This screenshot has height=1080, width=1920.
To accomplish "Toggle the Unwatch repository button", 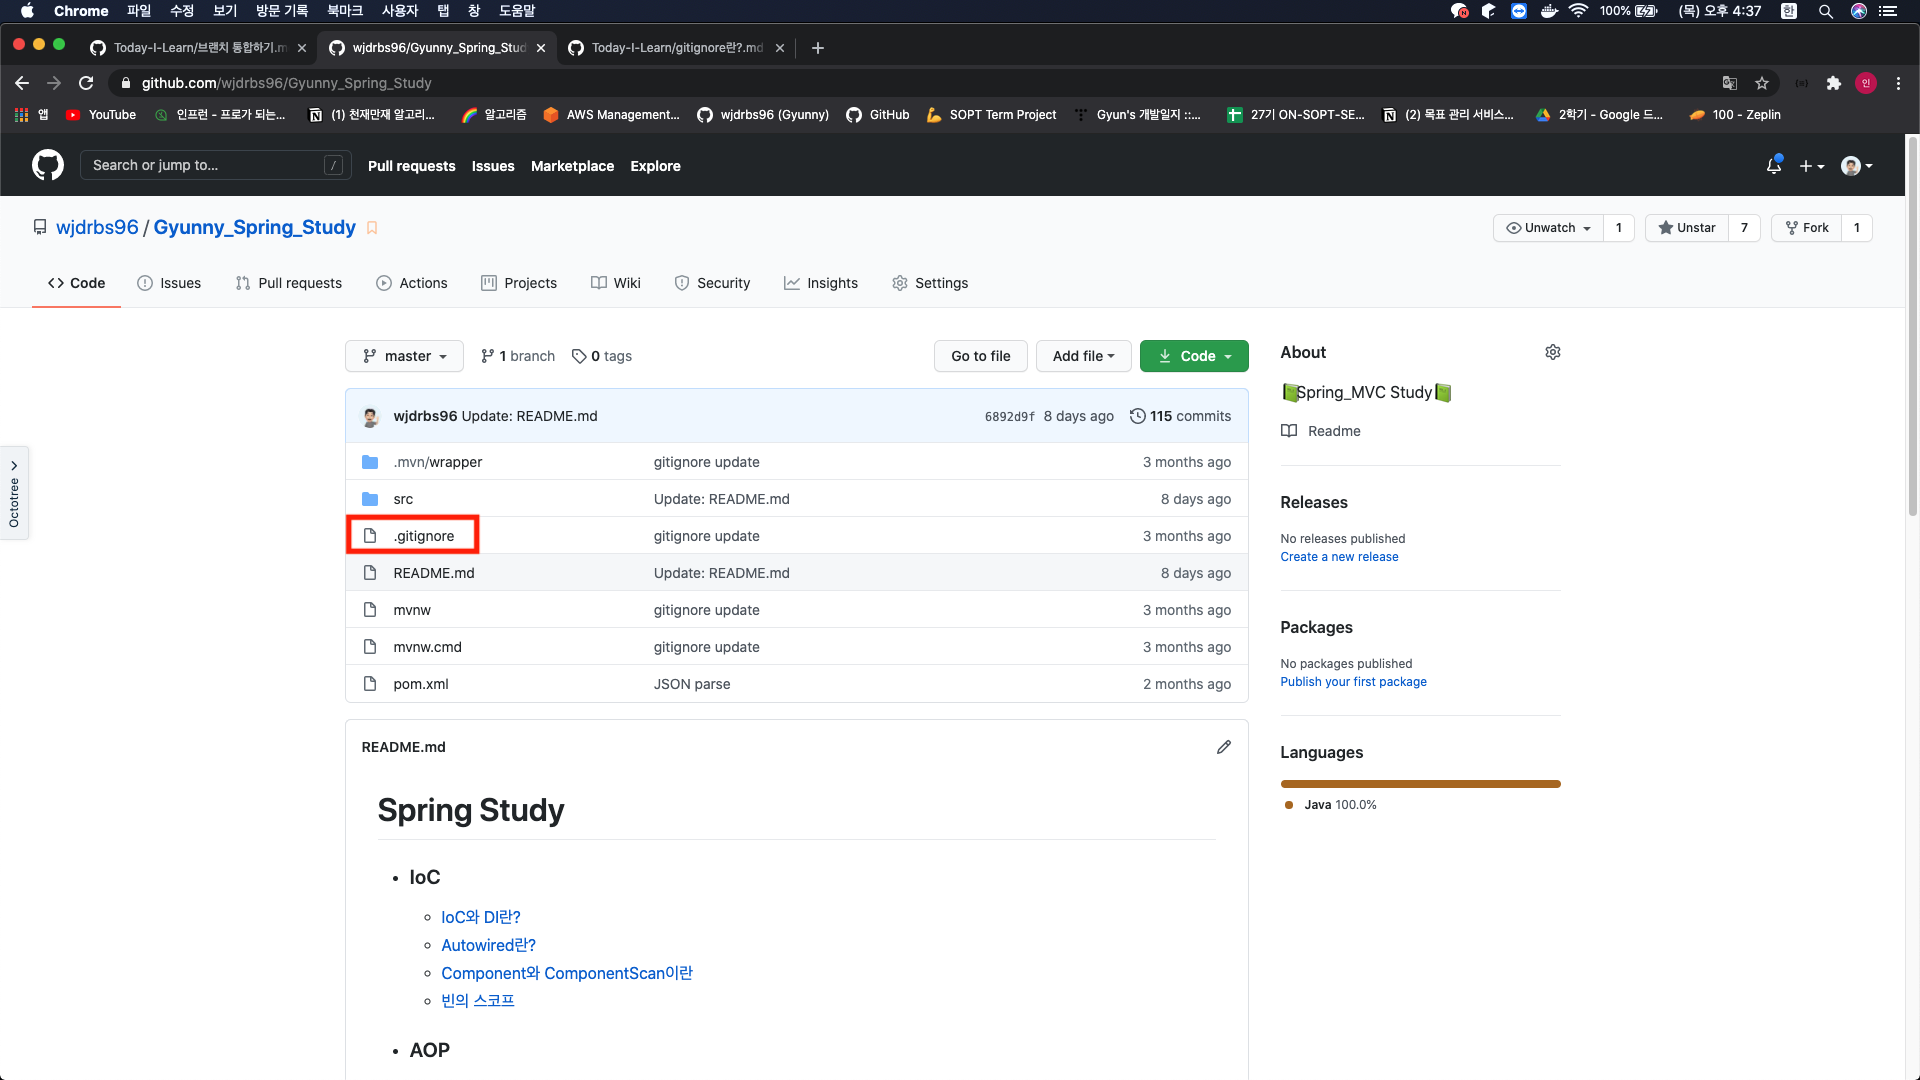I will (x=1548, y=228).
